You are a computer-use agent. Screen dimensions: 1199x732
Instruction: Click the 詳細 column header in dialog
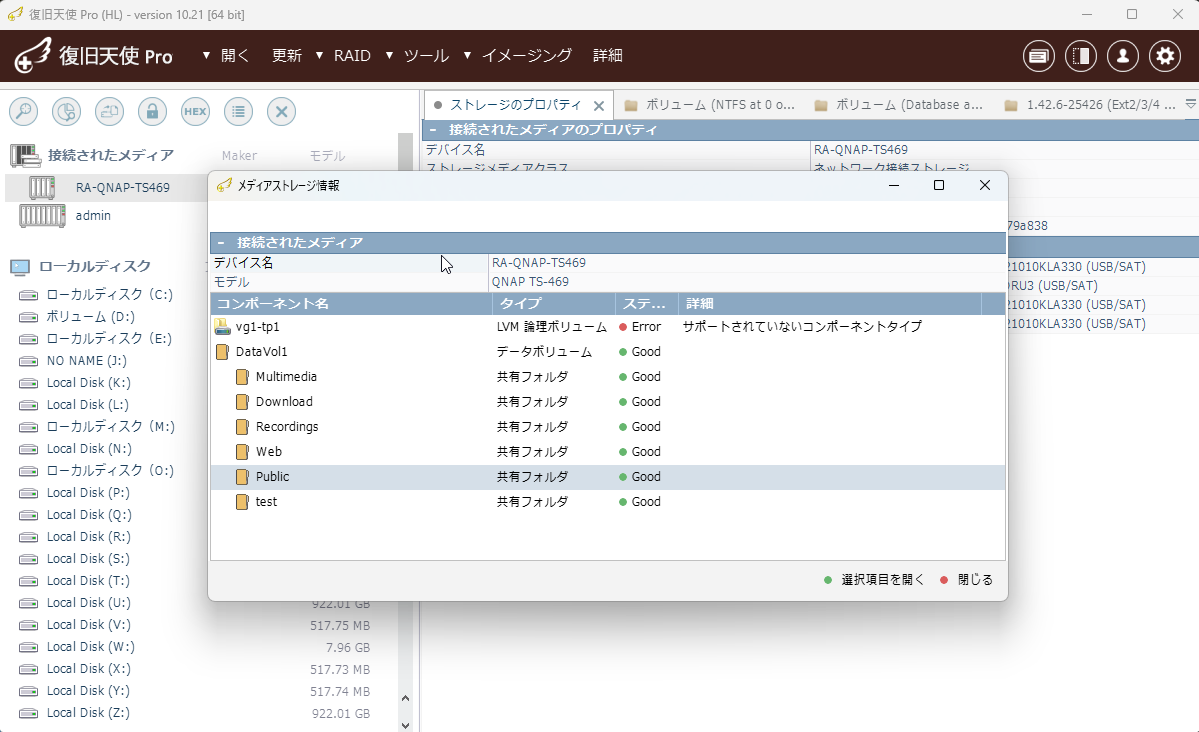point(830,304)
